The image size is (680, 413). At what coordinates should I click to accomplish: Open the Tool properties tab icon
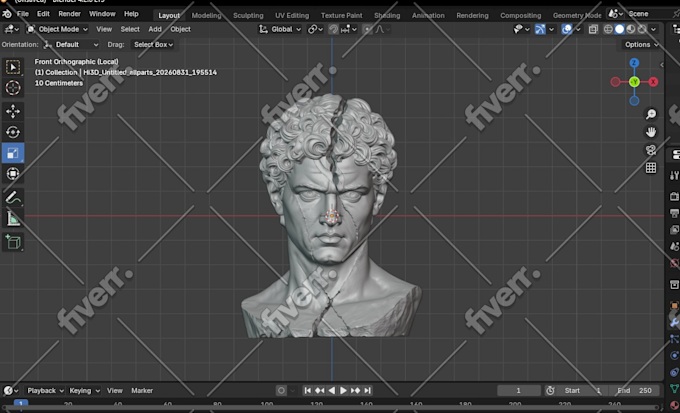(x=674, y=175)
